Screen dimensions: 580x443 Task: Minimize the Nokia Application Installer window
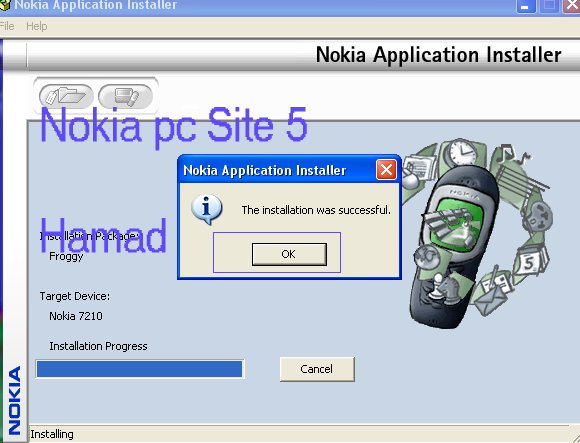click(526, 6)
